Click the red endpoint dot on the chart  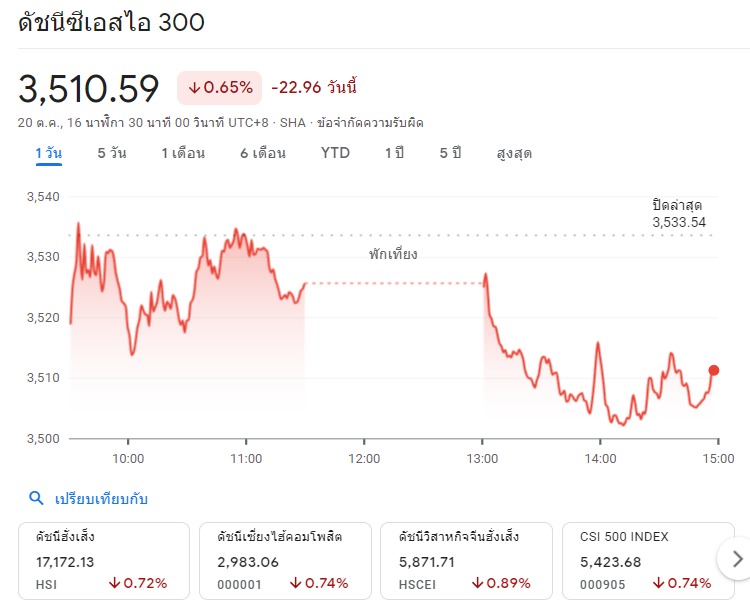(714, 370)
